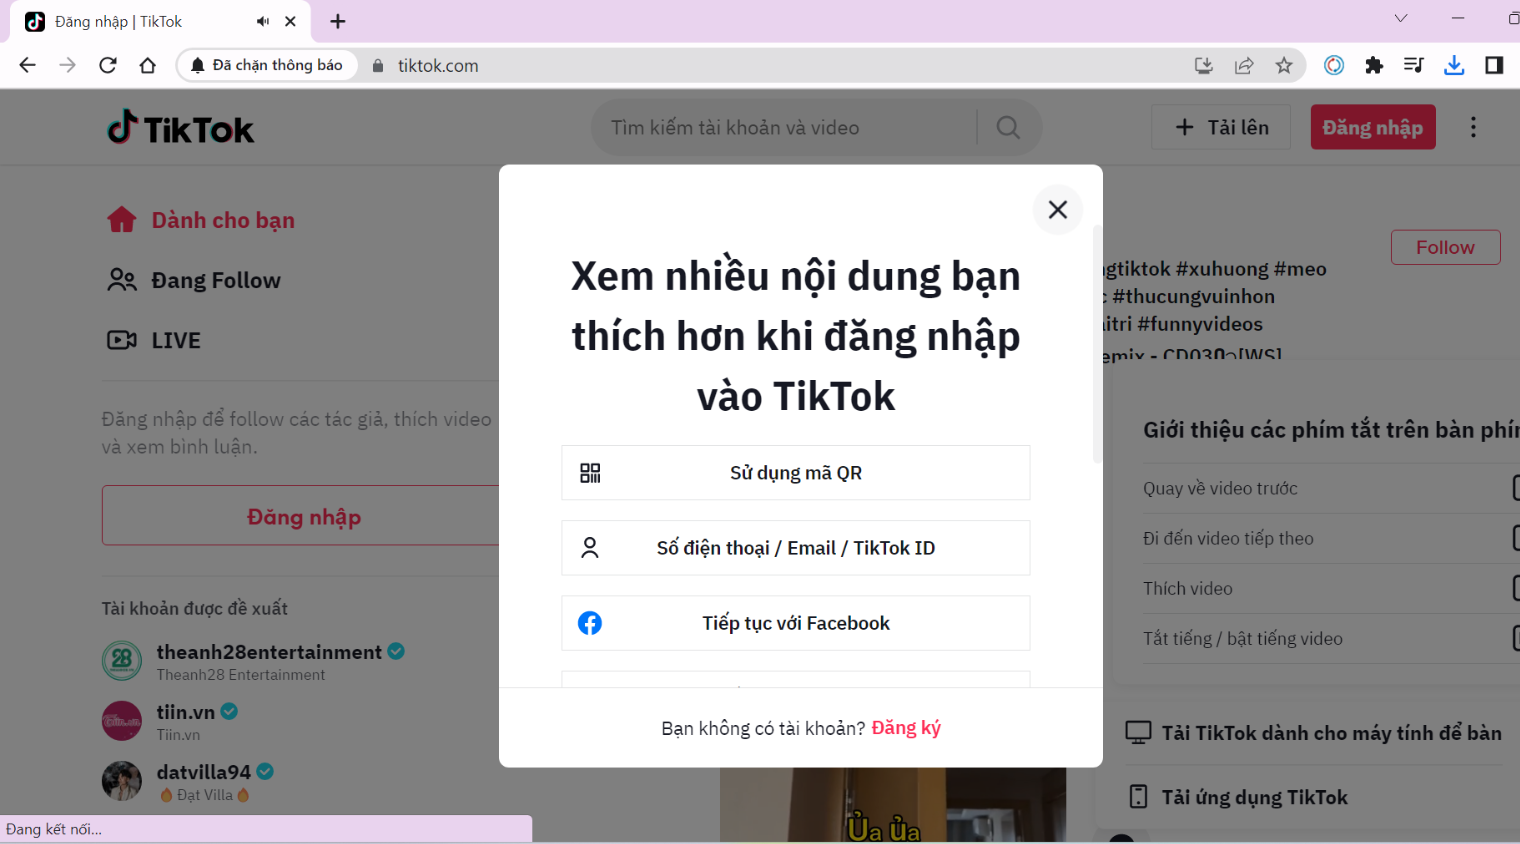This screenshot has height=844, width=1520.
Task: Click the LIVE camera icon
Action: [122, 340]
